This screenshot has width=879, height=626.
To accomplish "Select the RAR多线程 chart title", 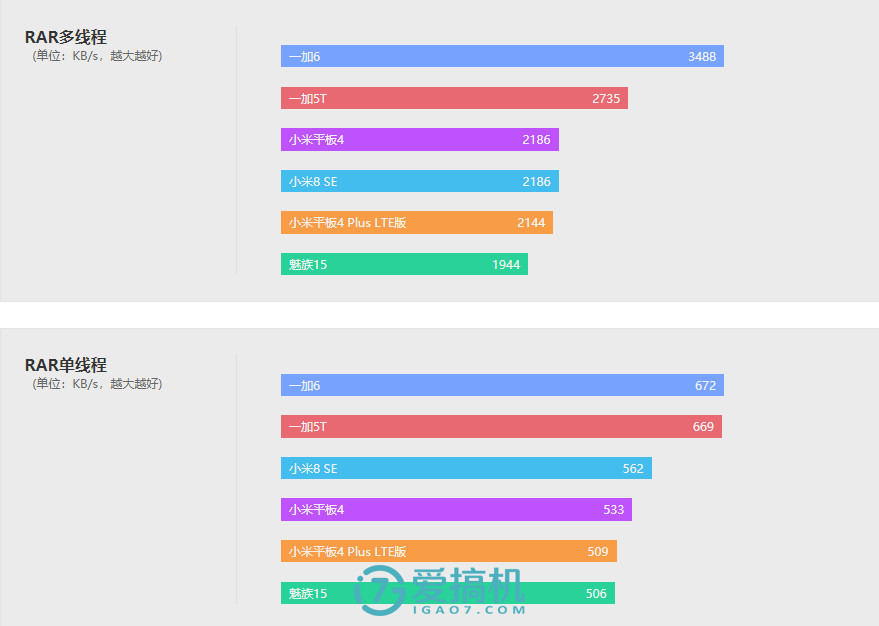I will tap(66, 37).
